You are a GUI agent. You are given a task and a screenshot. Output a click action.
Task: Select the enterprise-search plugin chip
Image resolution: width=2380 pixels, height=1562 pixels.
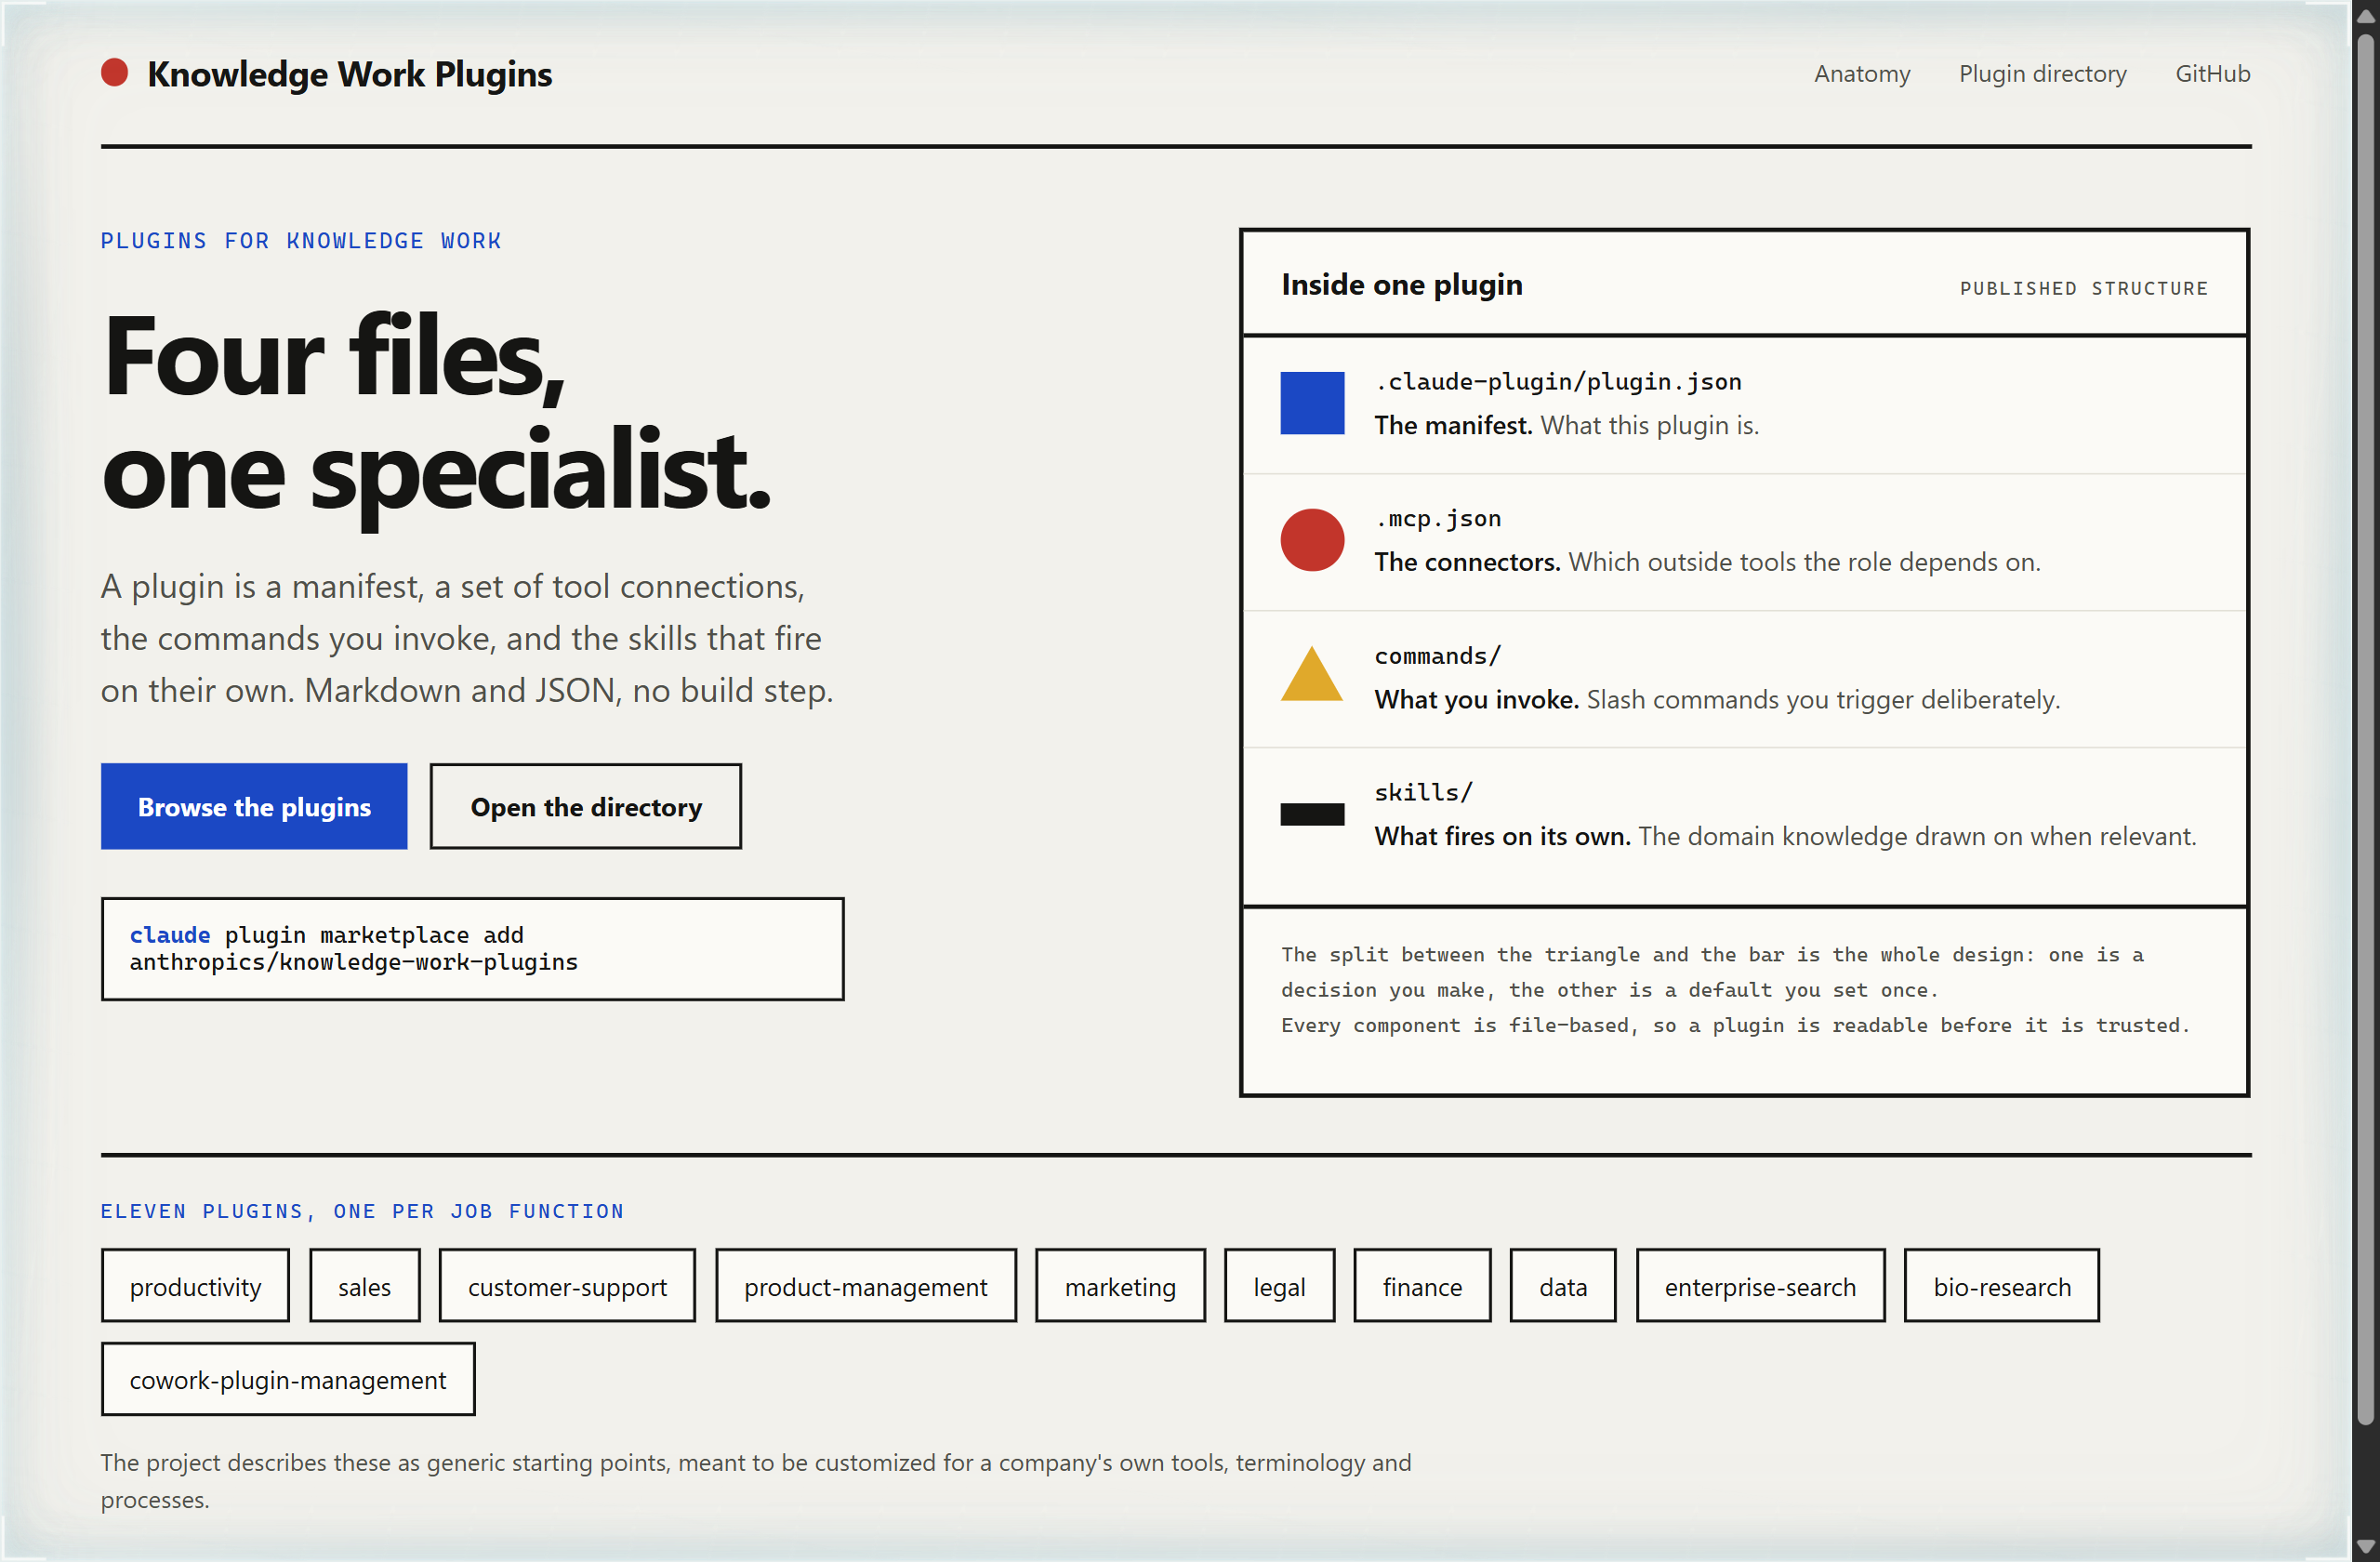click(1760, 1286)
